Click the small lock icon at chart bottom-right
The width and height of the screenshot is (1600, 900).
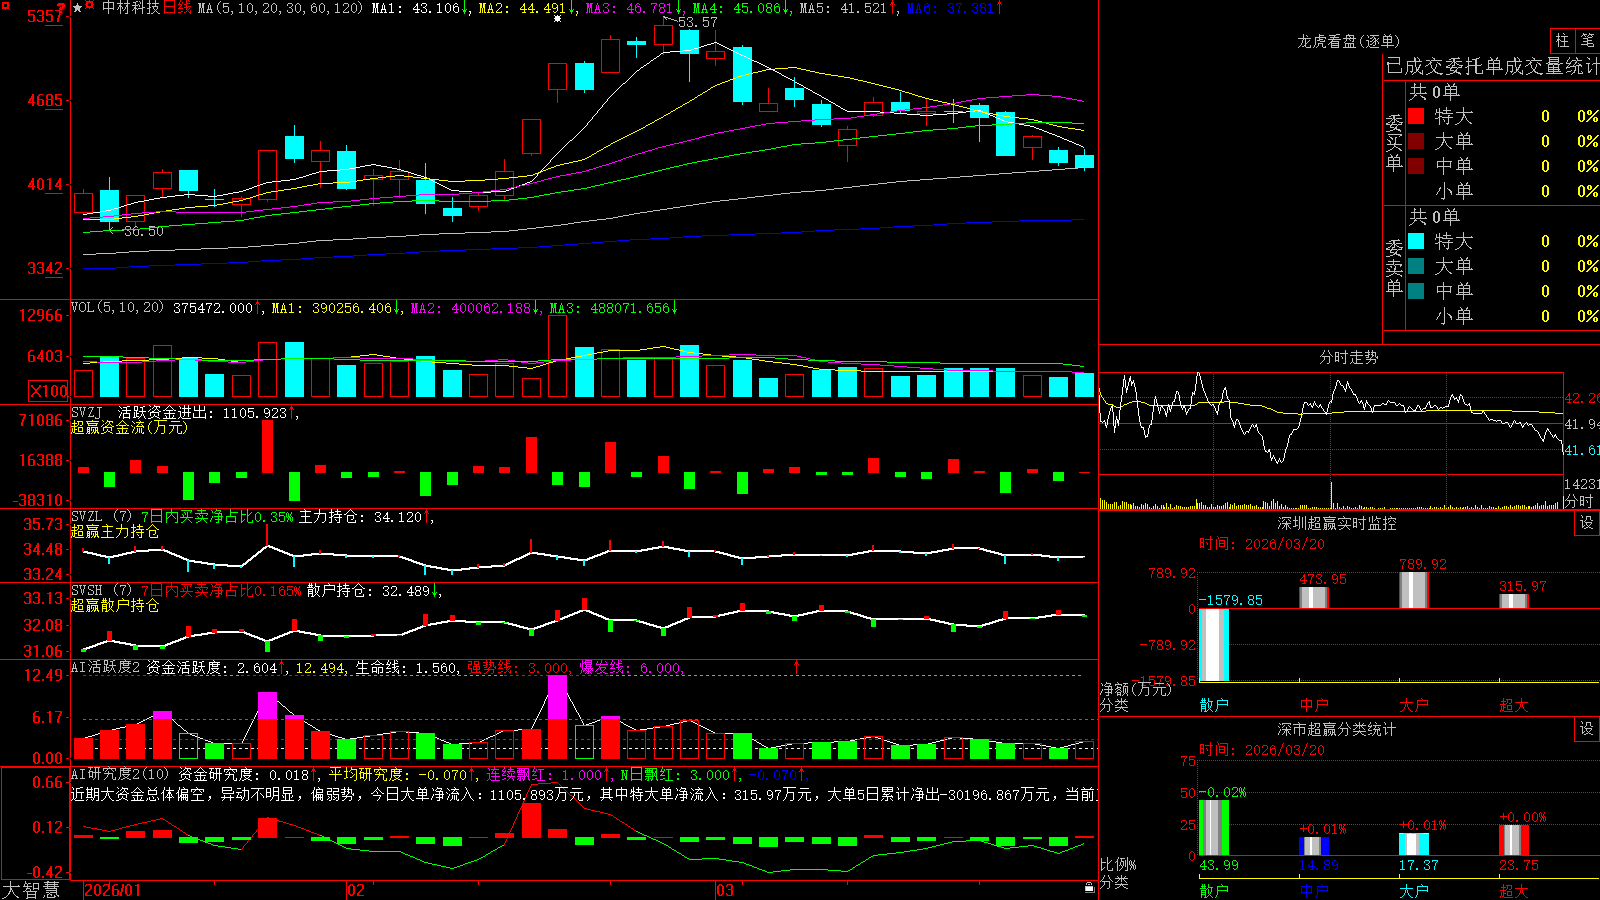coord(1089,887)
